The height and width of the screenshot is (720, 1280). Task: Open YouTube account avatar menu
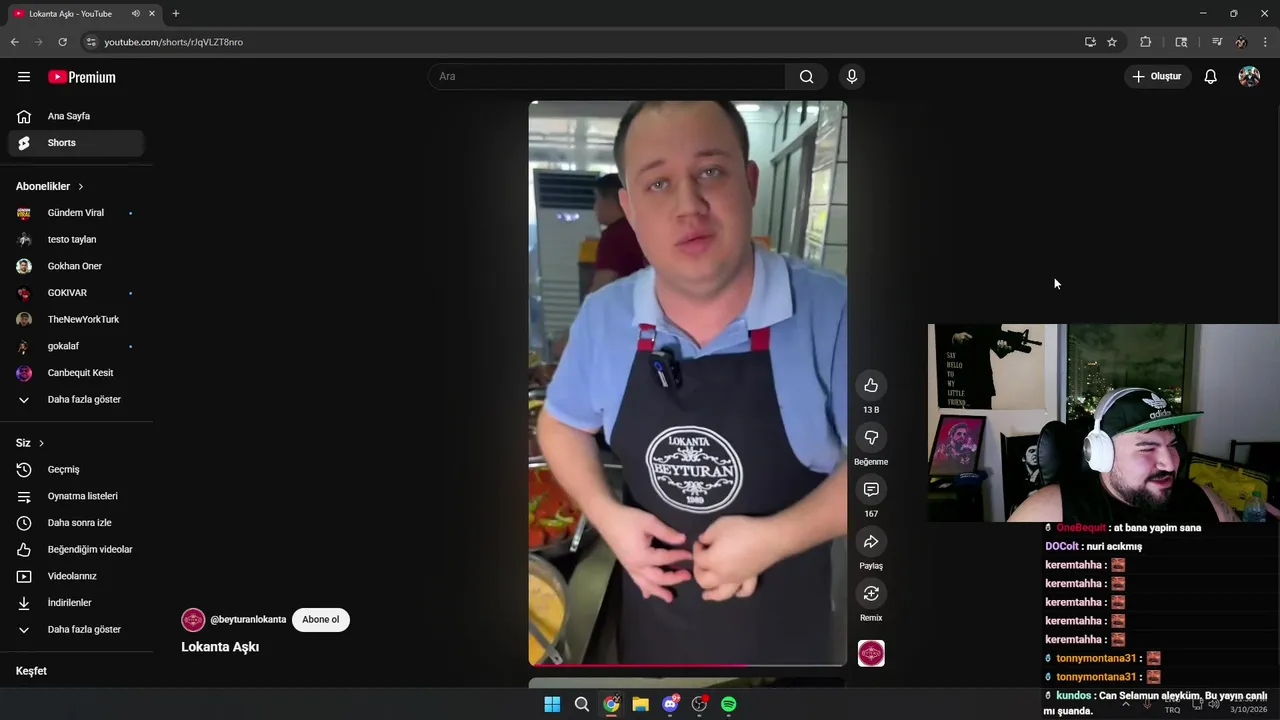pos(1249,77)
